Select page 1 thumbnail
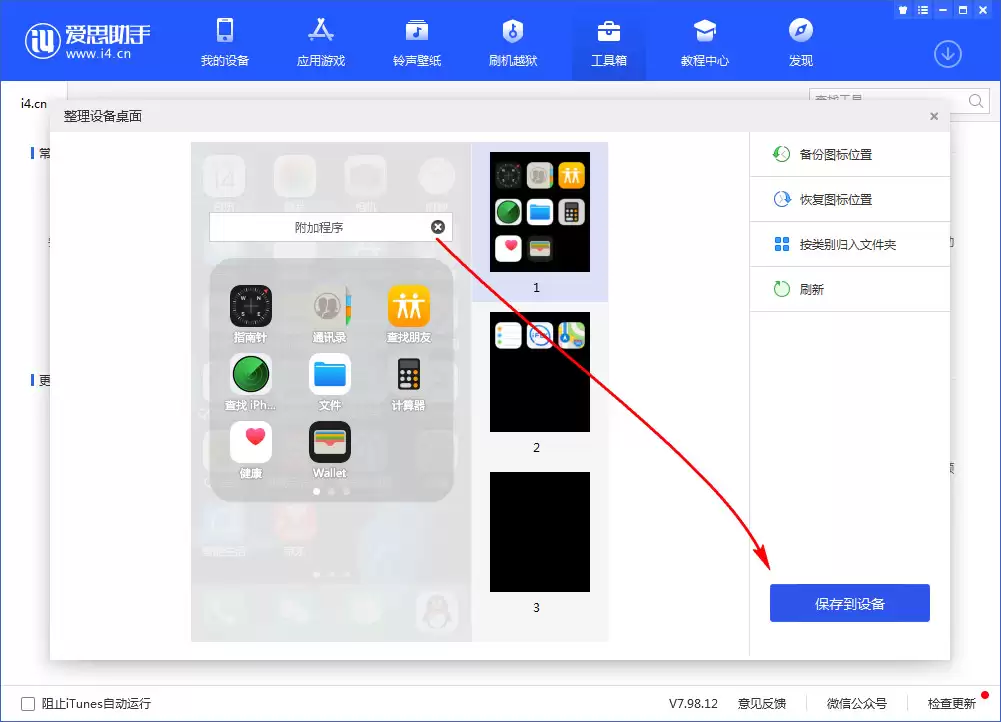The height and width of the screenshot is (722, 1001). point(539,212)
